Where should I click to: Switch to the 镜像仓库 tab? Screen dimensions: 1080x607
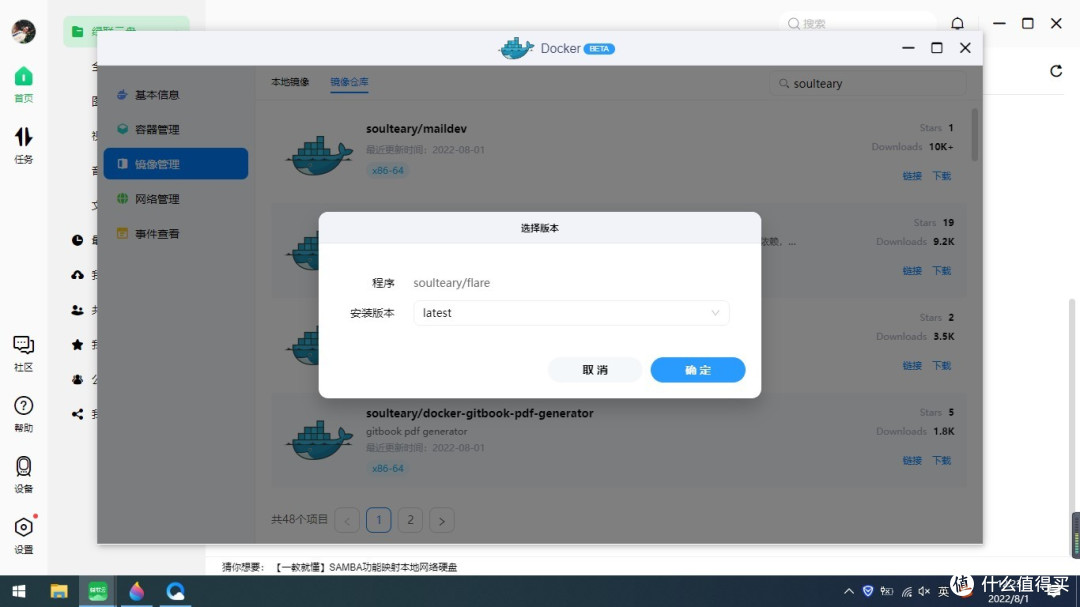(x=349, y=82)
